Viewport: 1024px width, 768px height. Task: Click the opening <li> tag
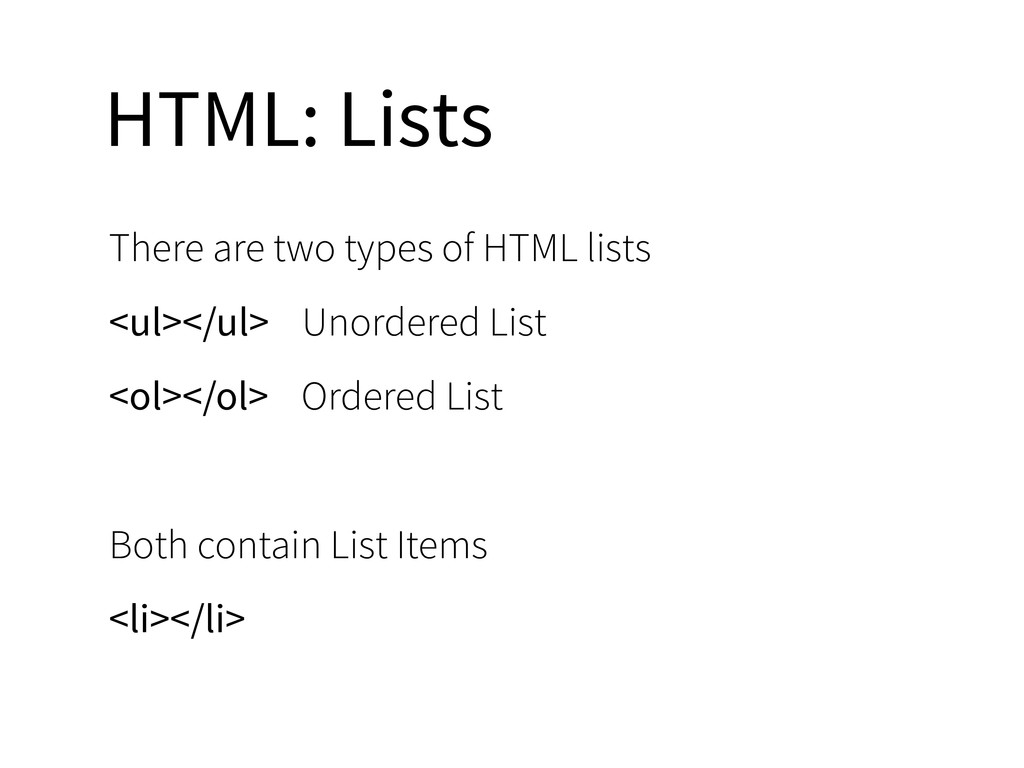(136, 620)
